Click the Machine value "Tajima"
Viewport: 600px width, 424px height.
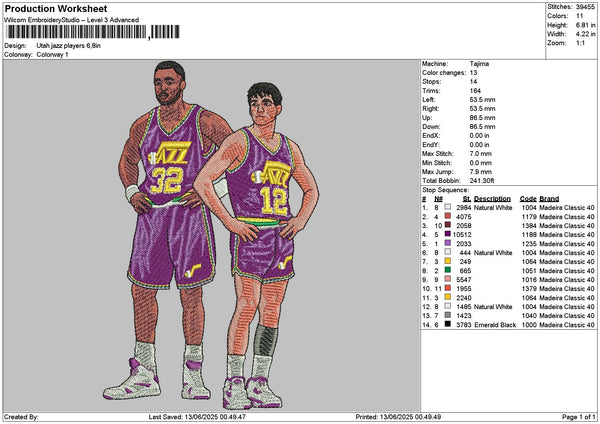click(x=479, y=64)
